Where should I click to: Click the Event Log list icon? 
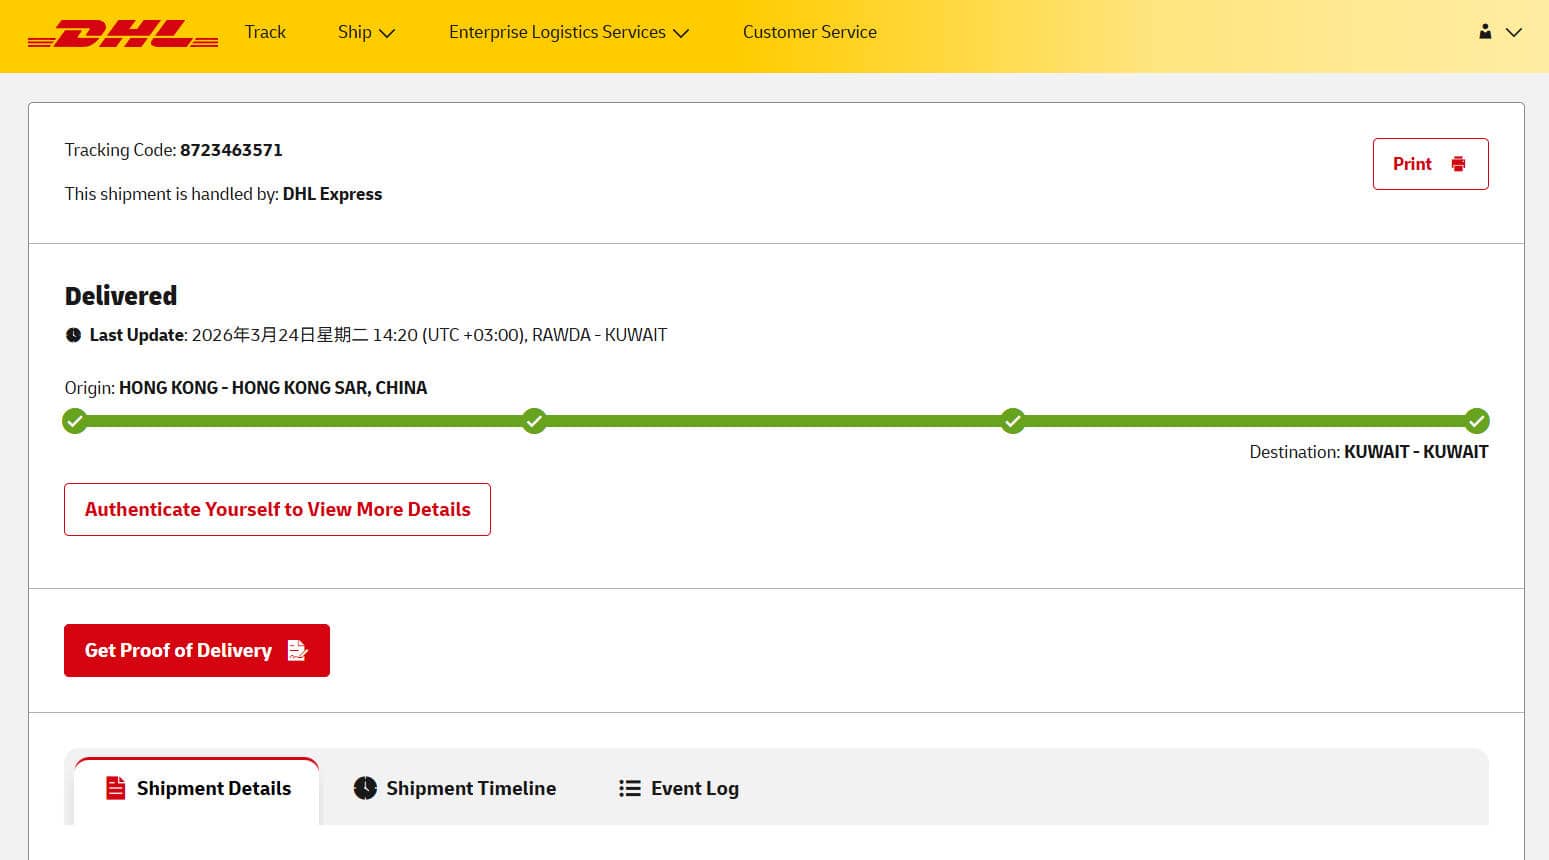point(629,788)
